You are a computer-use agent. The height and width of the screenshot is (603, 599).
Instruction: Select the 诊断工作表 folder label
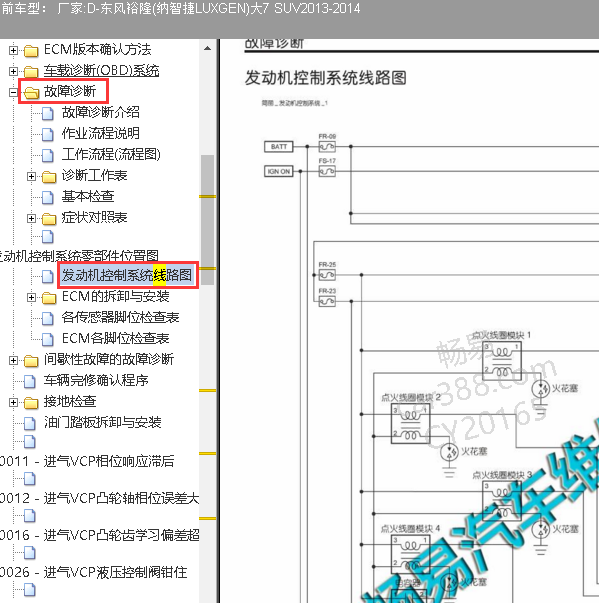94,176
